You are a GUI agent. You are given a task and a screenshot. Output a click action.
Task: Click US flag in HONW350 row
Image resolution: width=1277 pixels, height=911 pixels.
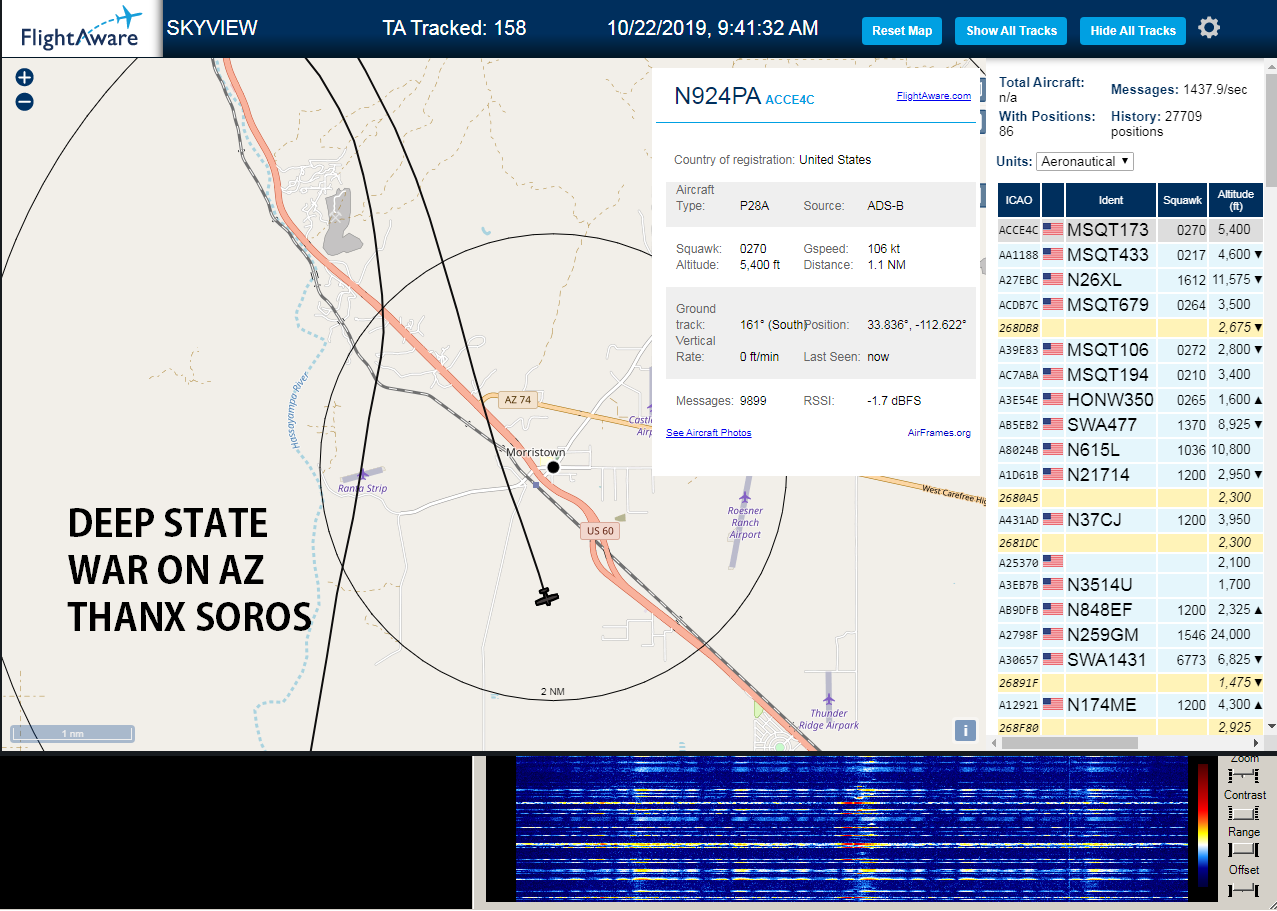(x=1053, y=400)
